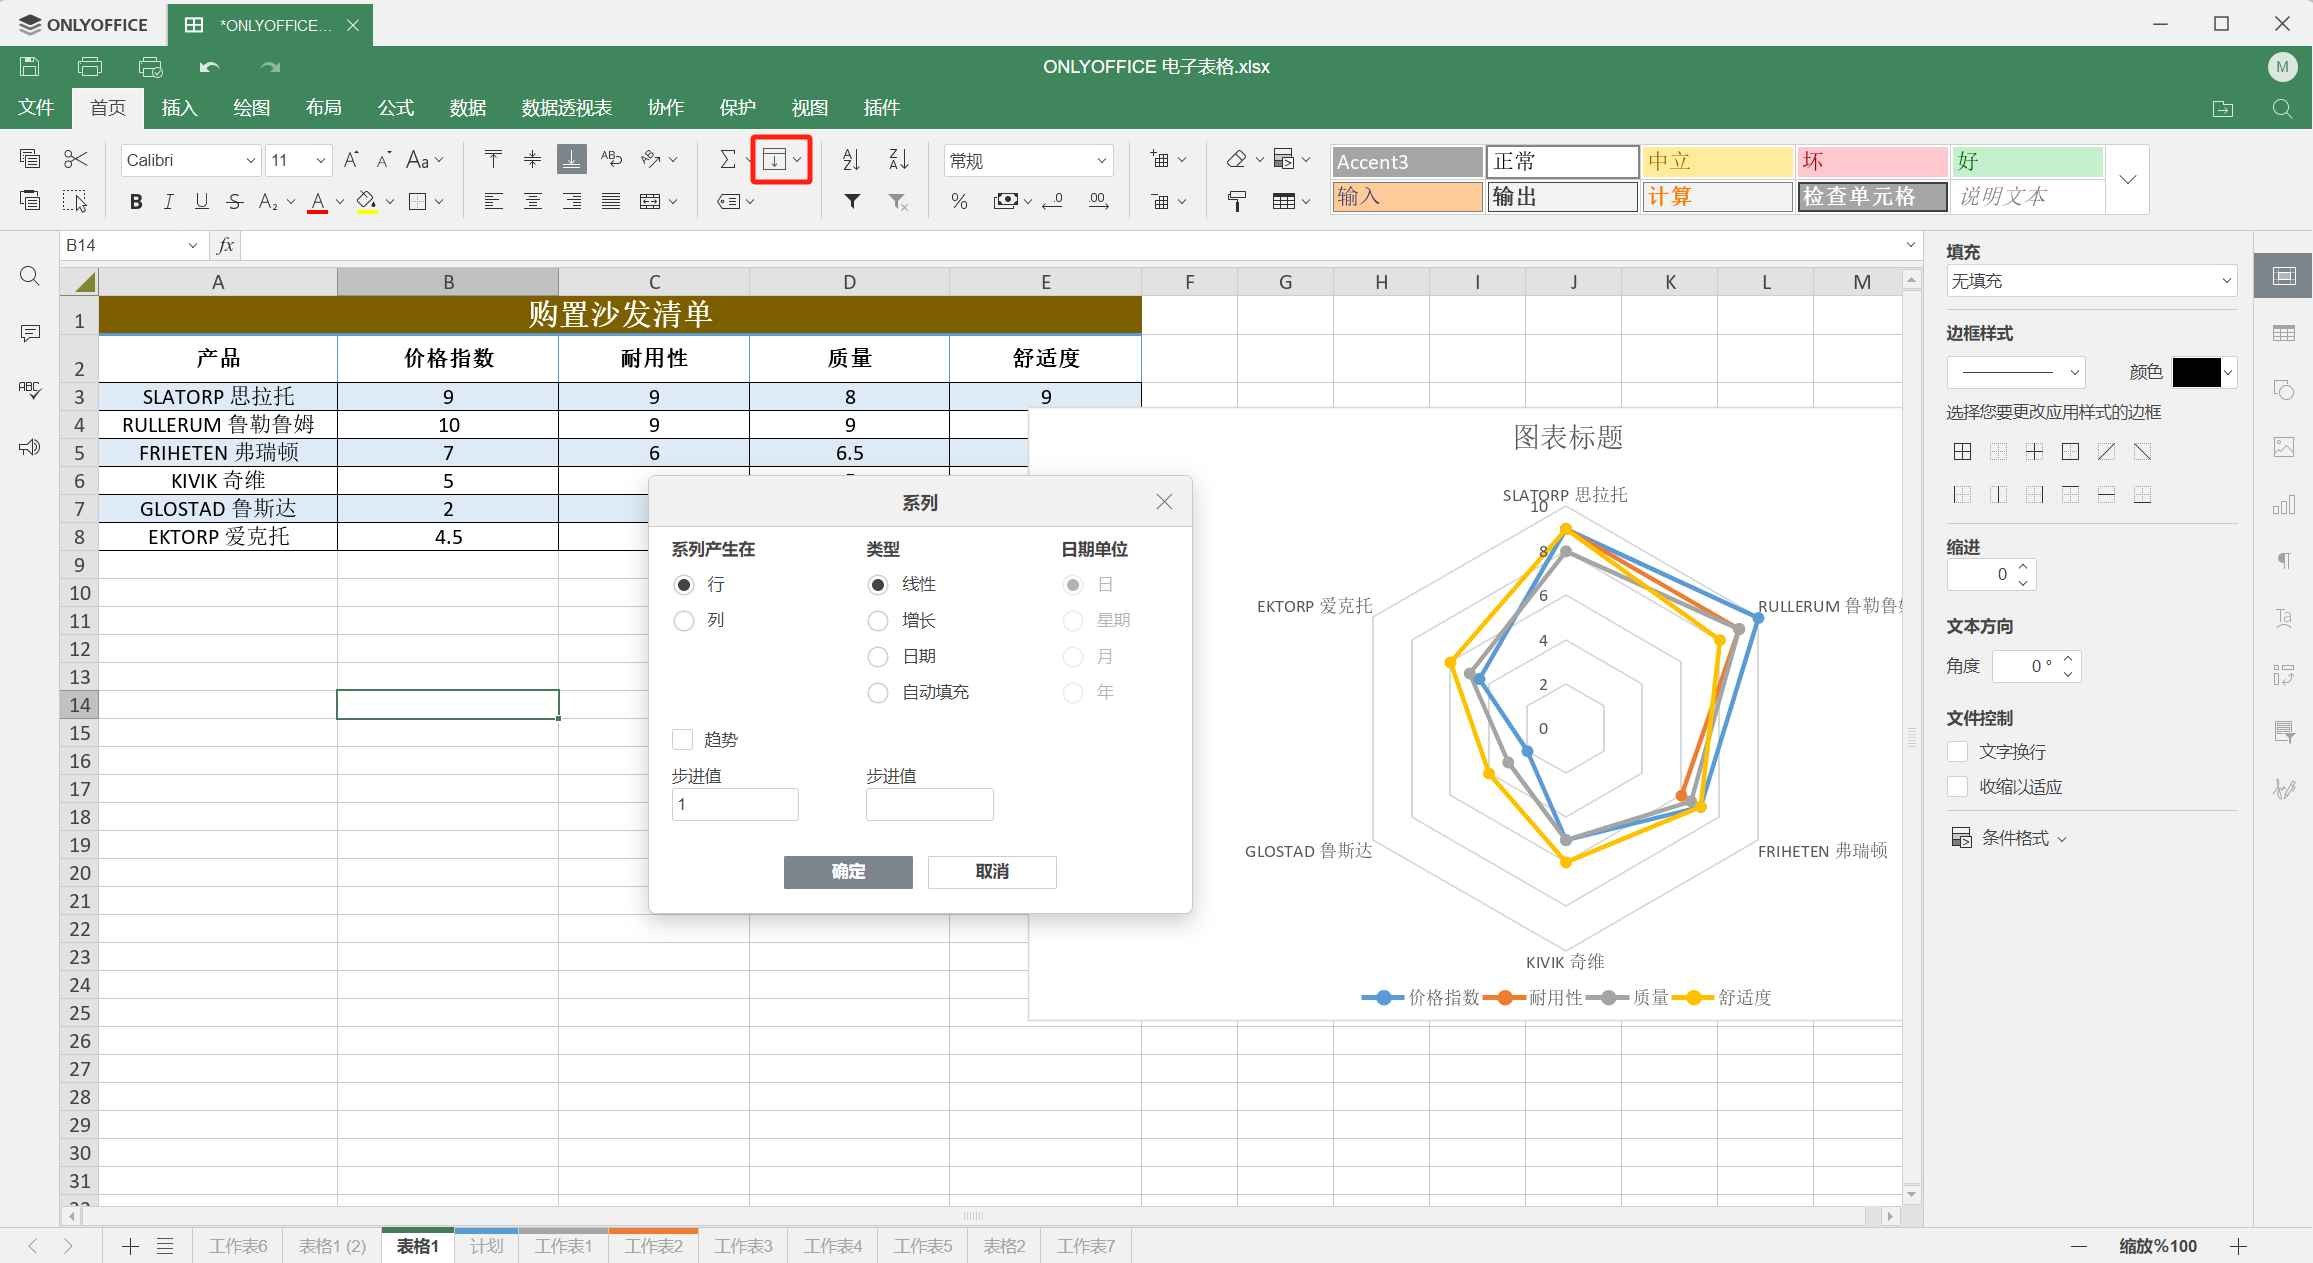Viewport: 2313px width, 1263px height.
Task: Click the Justify alignment icon
Action: 611,202
